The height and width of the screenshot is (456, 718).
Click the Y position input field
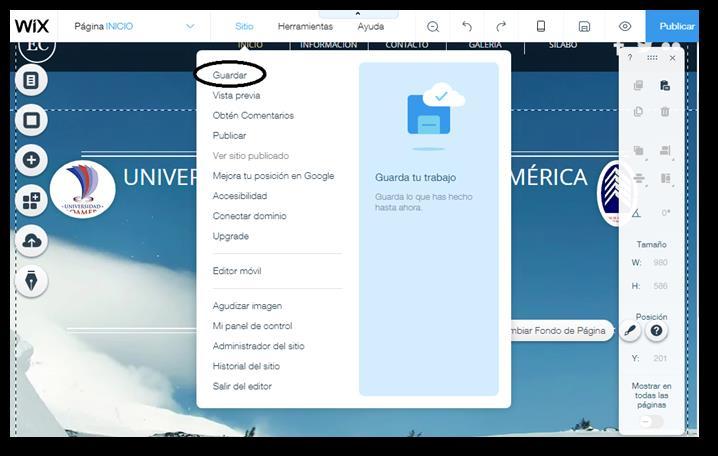point(660,358)
